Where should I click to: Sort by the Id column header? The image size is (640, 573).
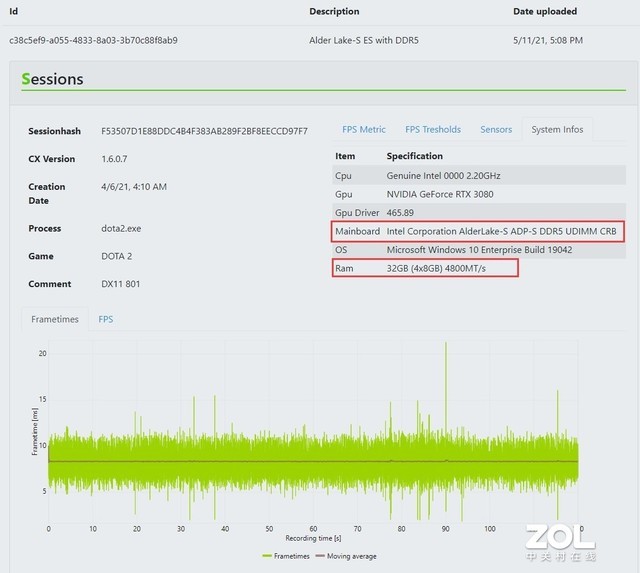[14, 11]
